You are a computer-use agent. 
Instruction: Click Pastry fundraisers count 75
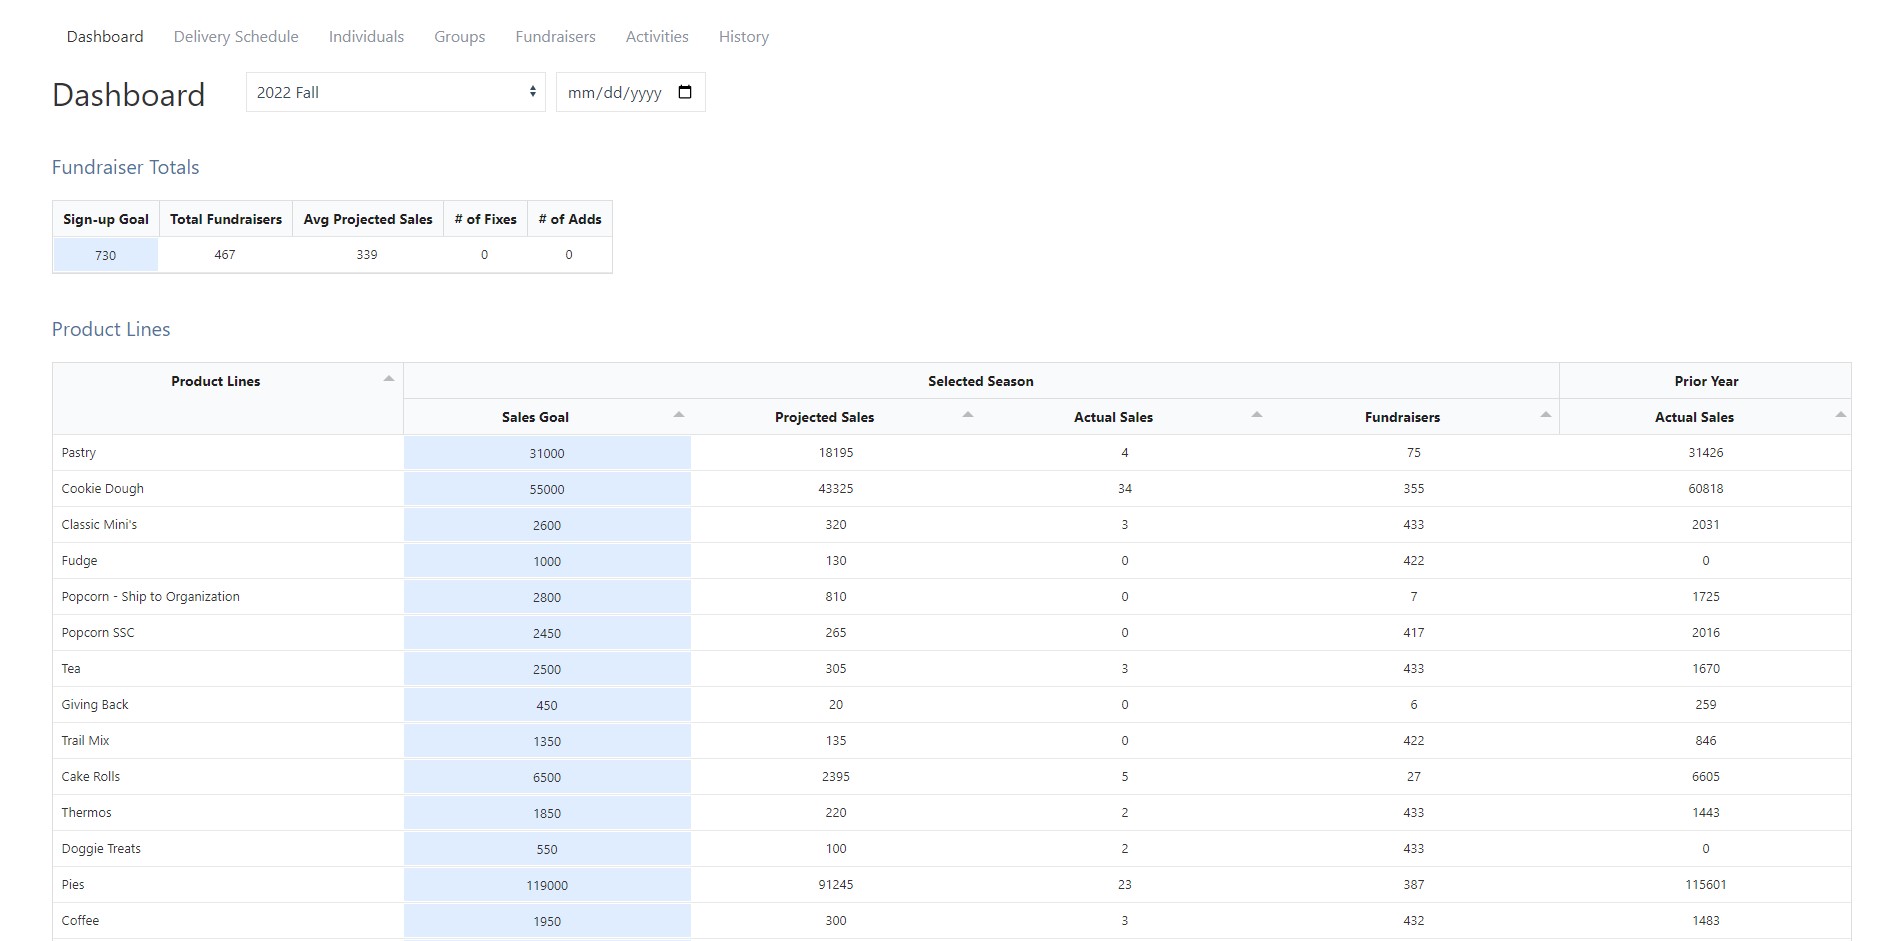(x=1414, y=452)
